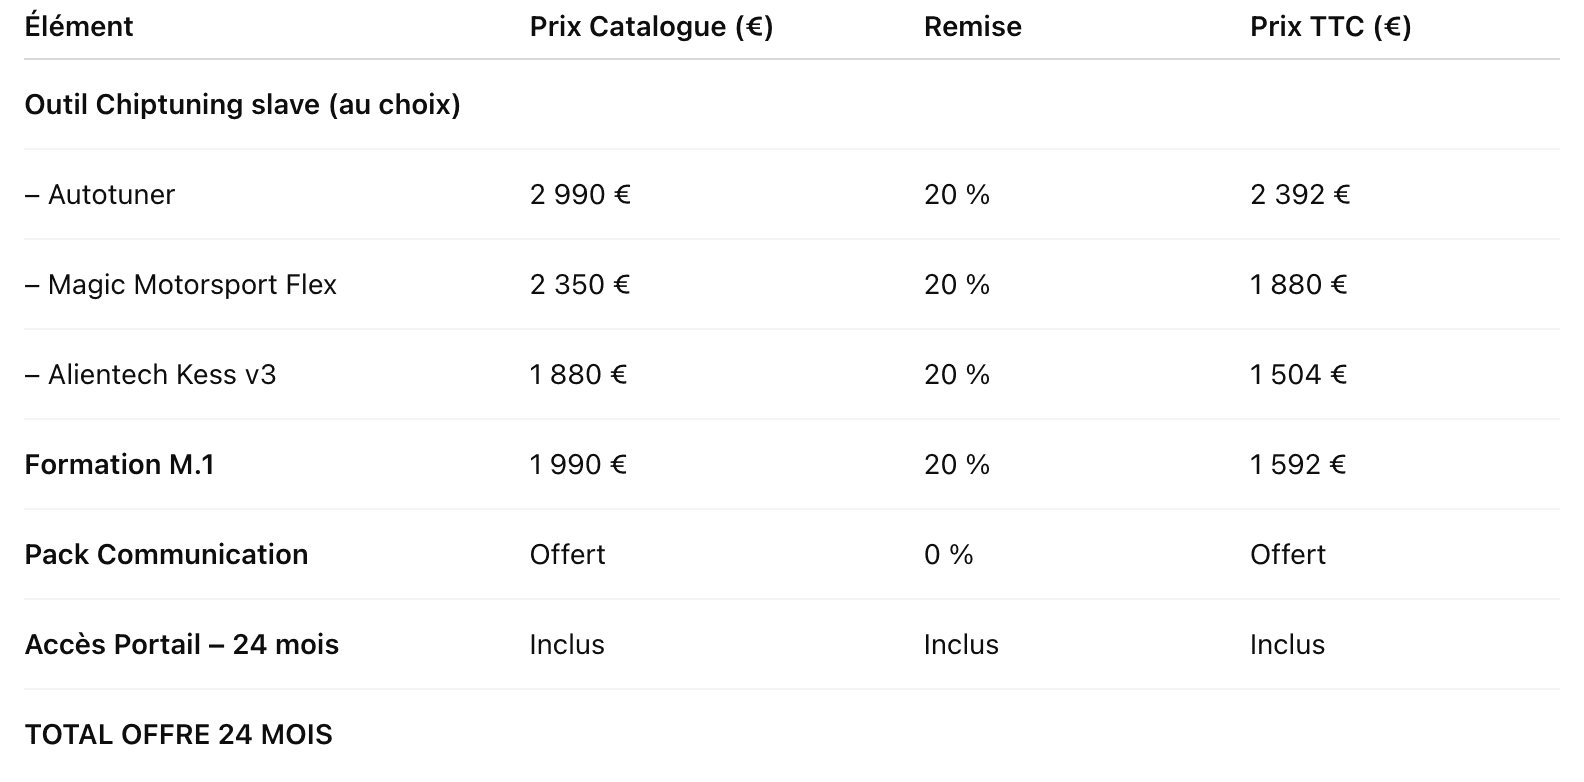Click the Élément column header
Viewport: 1584px width, 782px height.
79,26
